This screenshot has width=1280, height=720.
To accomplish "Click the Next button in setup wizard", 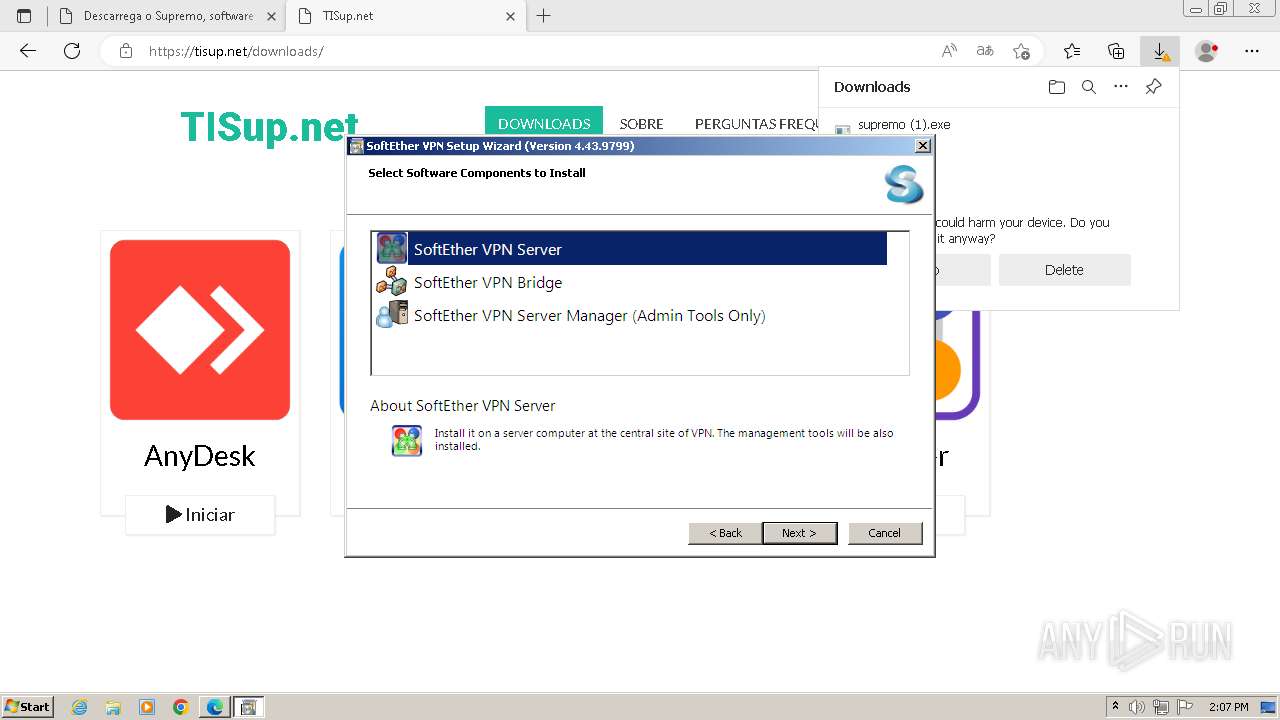I will [799, 533].
